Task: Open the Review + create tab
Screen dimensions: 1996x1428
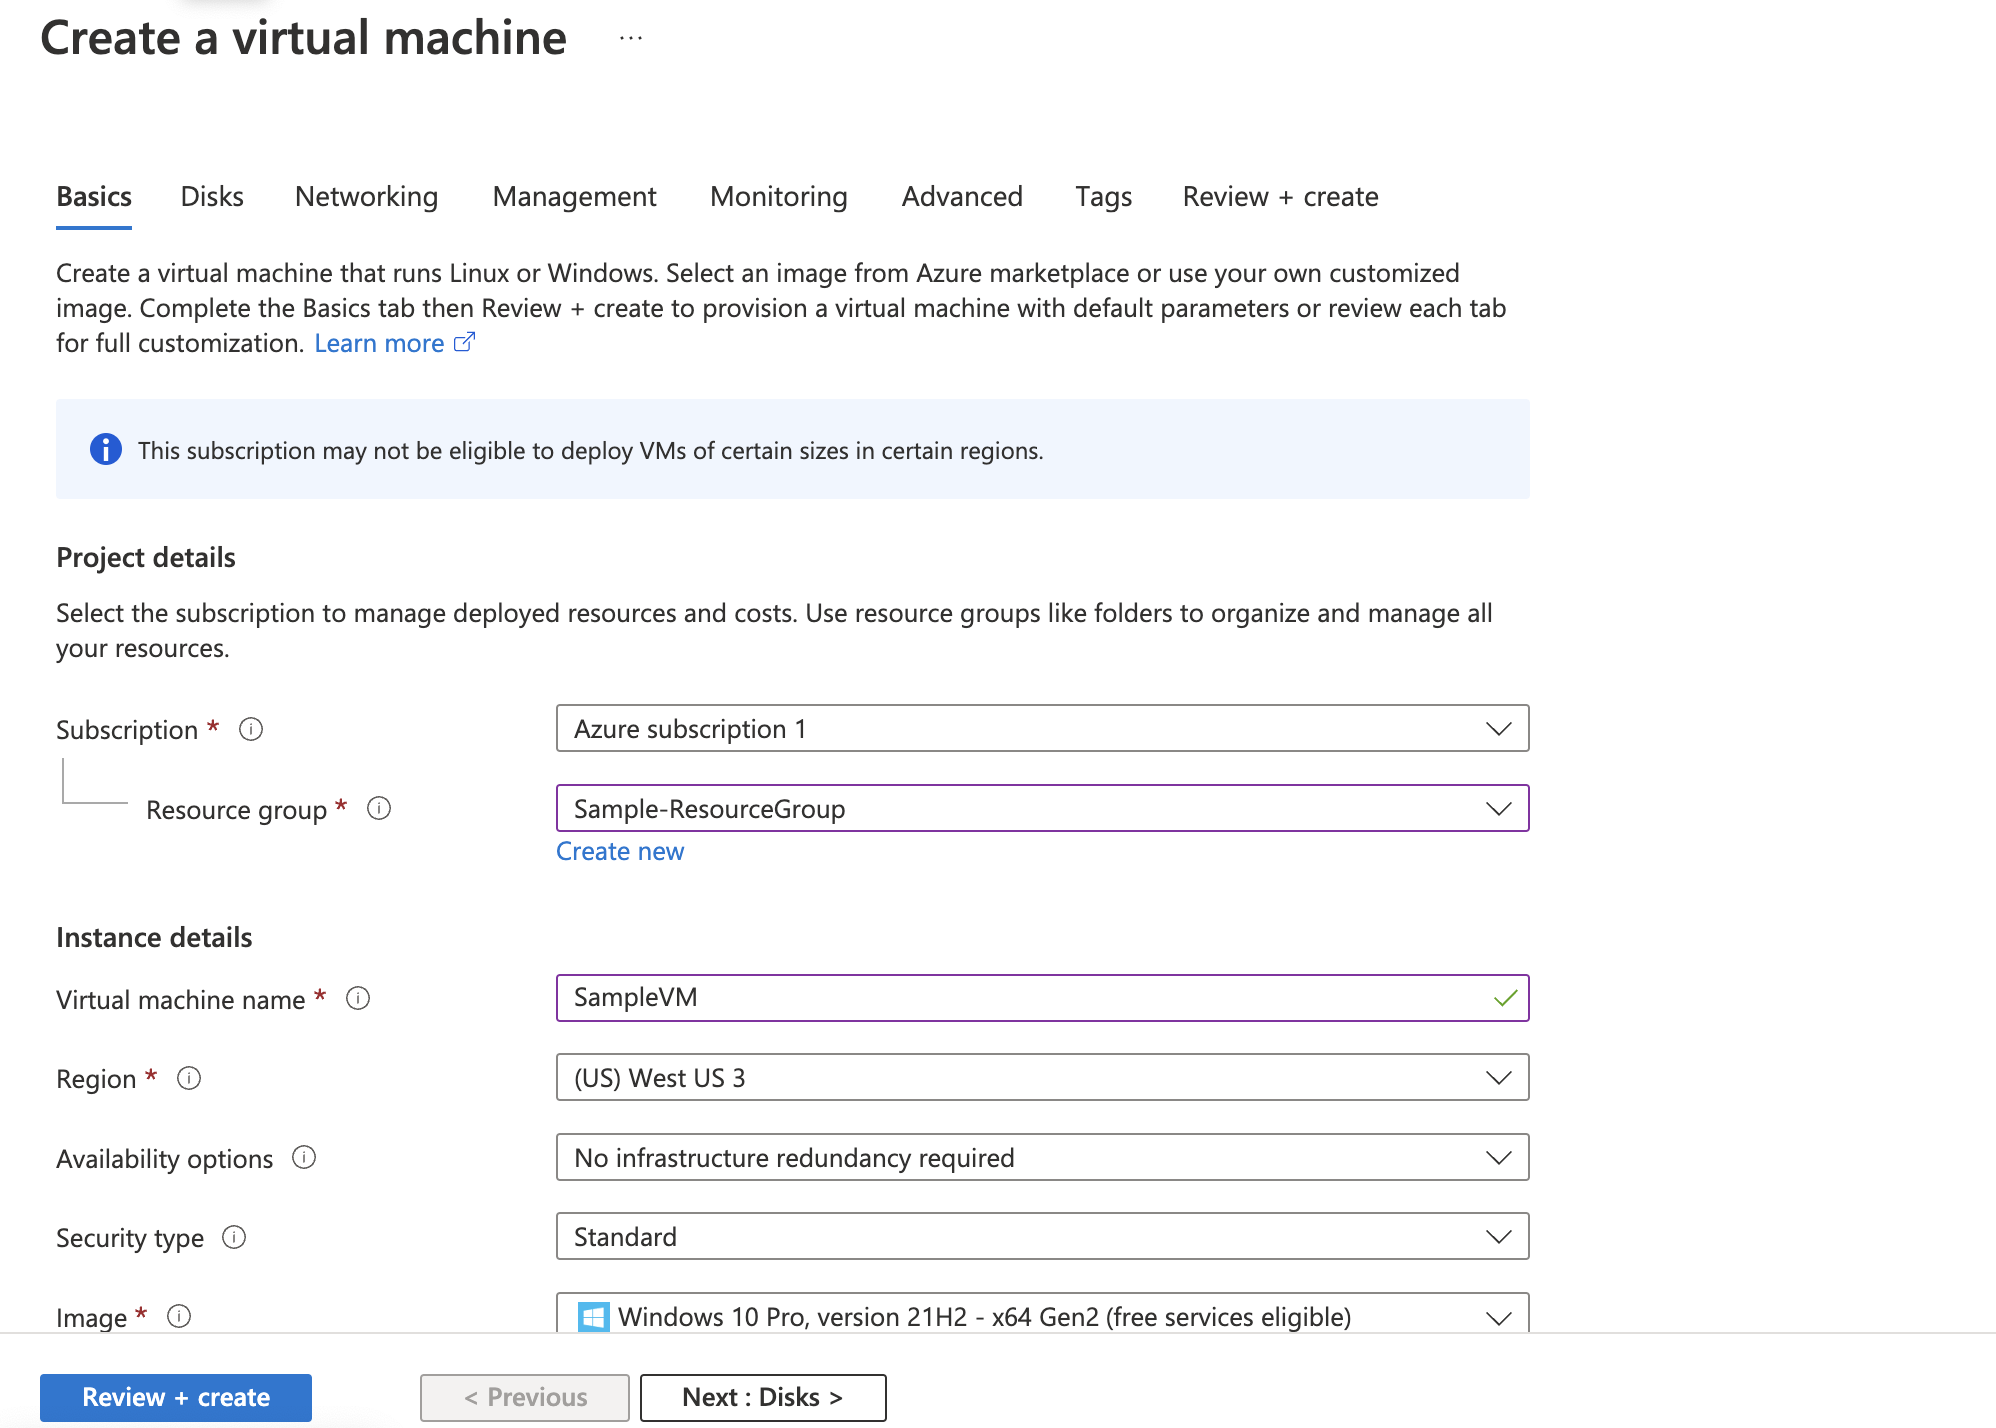Action: [1281, 196]
